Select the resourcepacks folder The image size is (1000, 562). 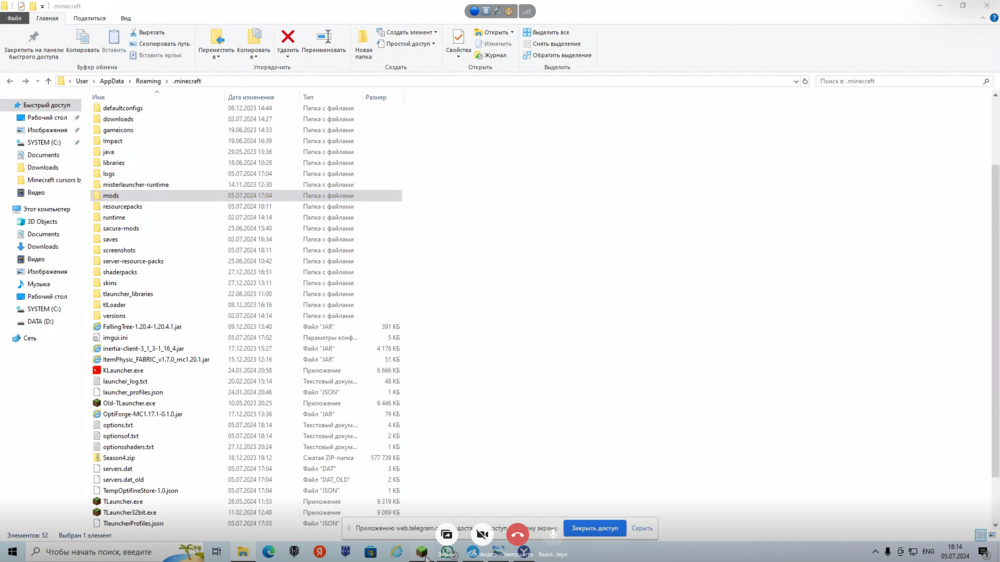[122, 207]
